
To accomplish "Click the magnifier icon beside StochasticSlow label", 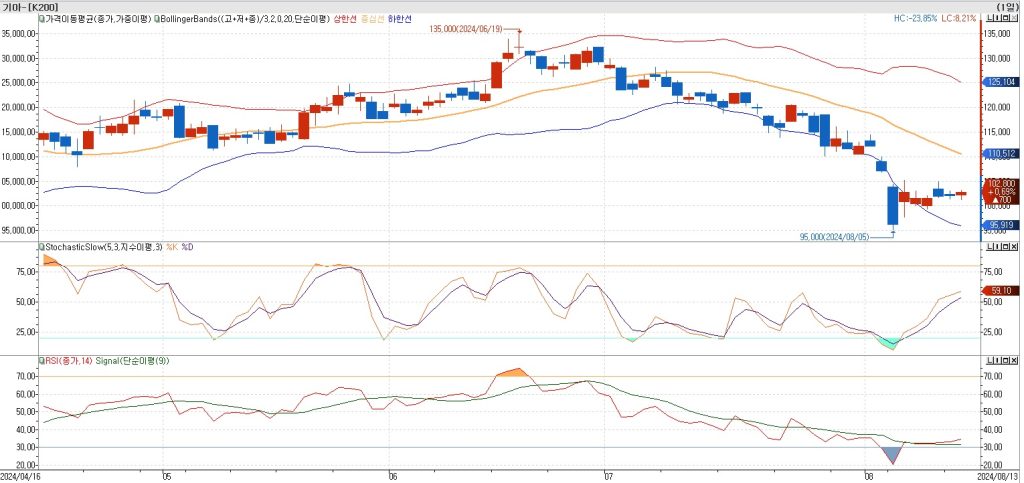I will click(x=41, y=245).
